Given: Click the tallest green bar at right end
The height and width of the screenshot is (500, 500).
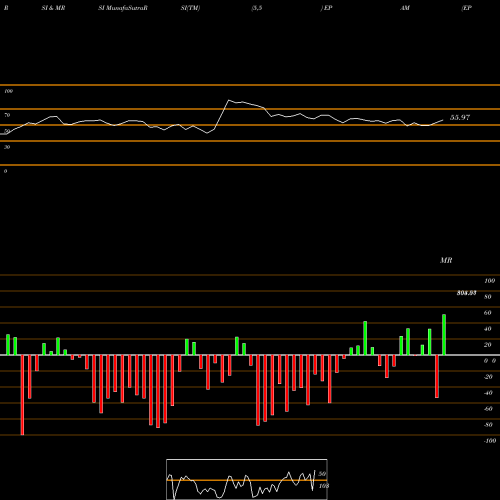Looking at the screenshot, I should pos(444,335).
